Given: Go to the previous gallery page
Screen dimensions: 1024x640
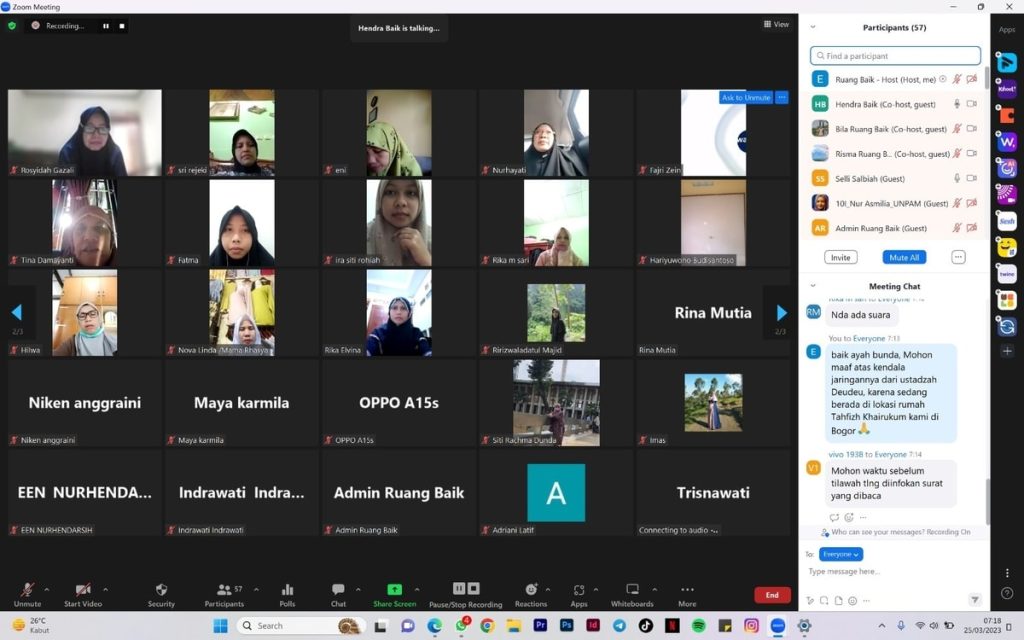Looking at the screenshot, I should click(x=17, y=313).
